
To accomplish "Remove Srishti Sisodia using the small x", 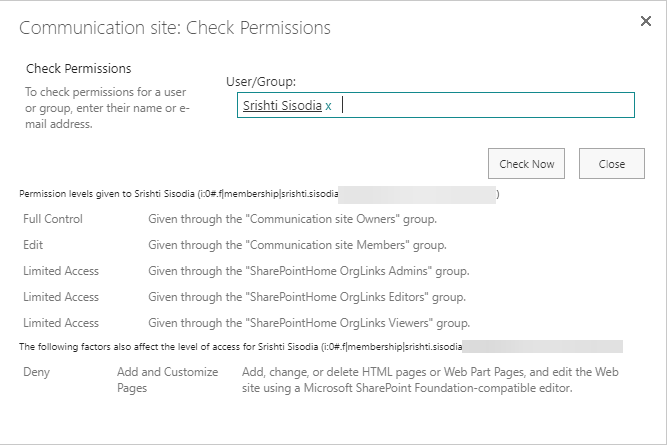I will (328, 106).
